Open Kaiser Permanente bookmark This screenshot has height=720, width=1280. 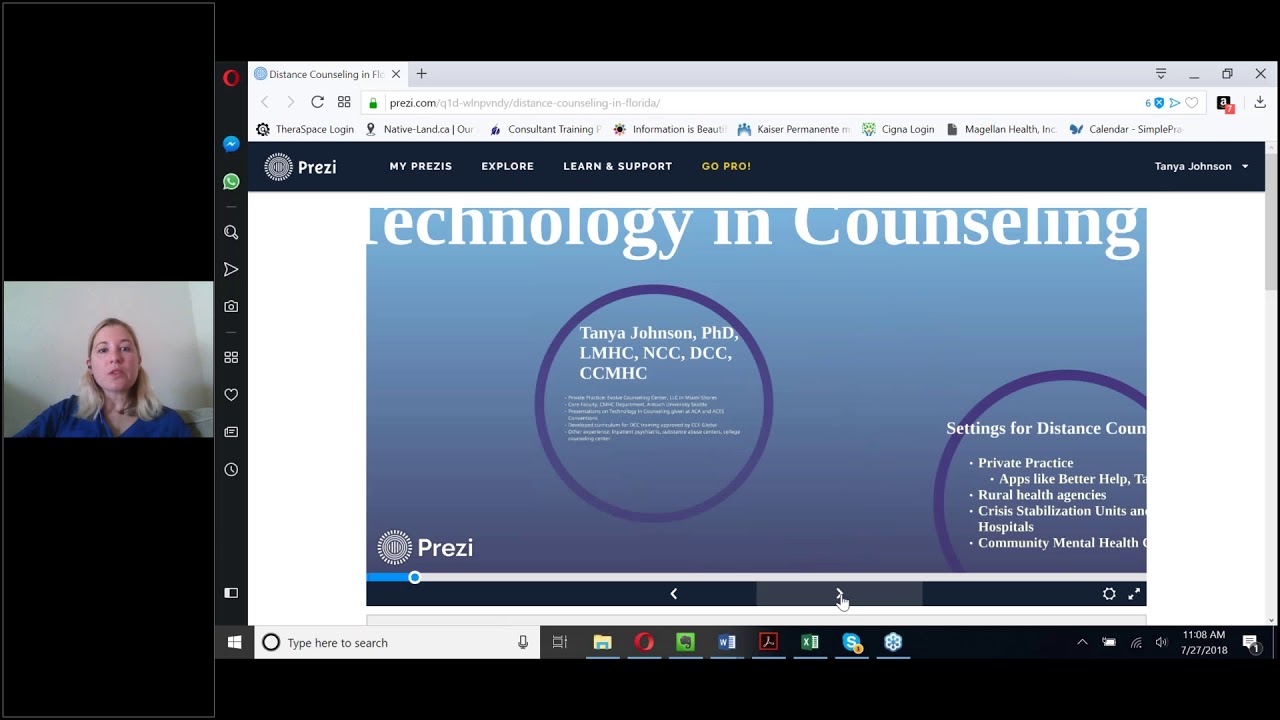pyautogui.click(x=793, y=129)
